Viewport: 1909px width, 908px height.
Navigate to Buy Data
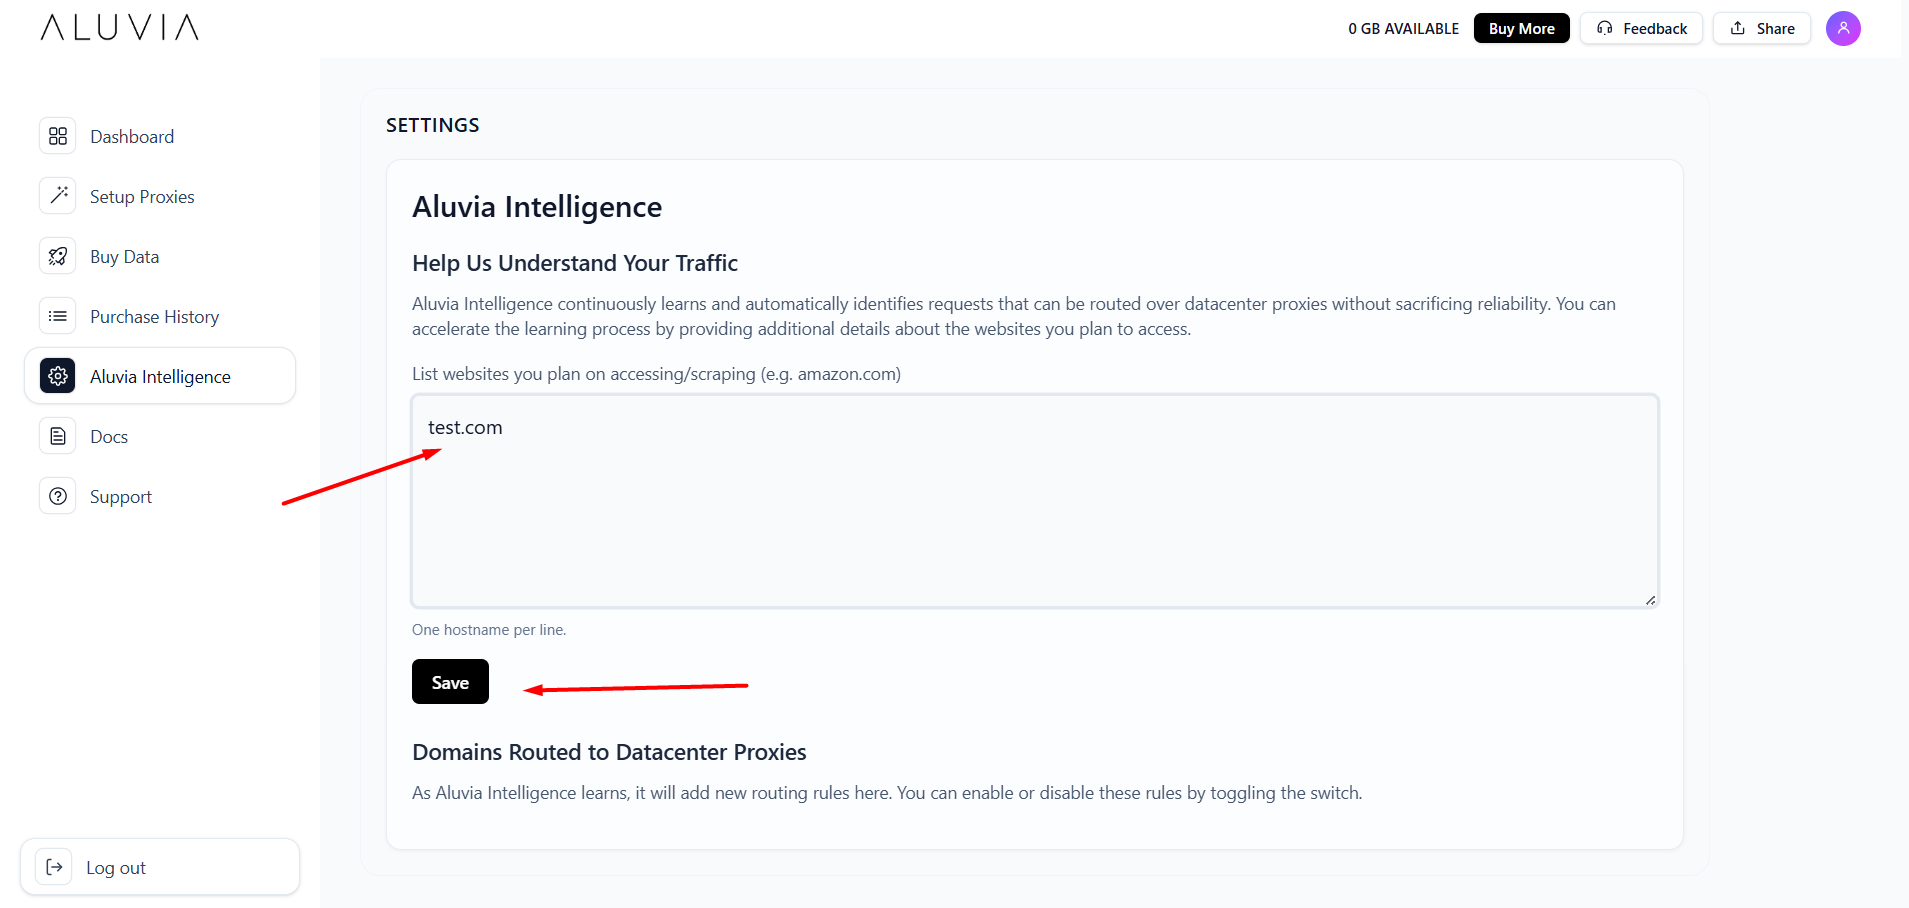click(x=124, y=257)
